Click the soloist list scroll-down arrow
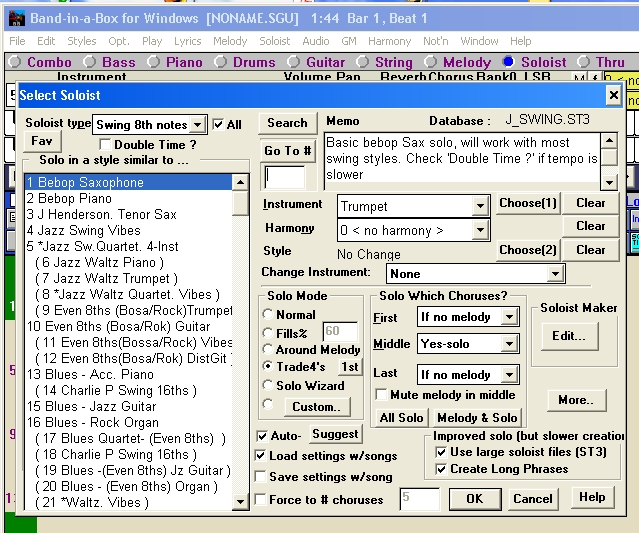Viewport: 639px width, 533px height. point(240,502)
